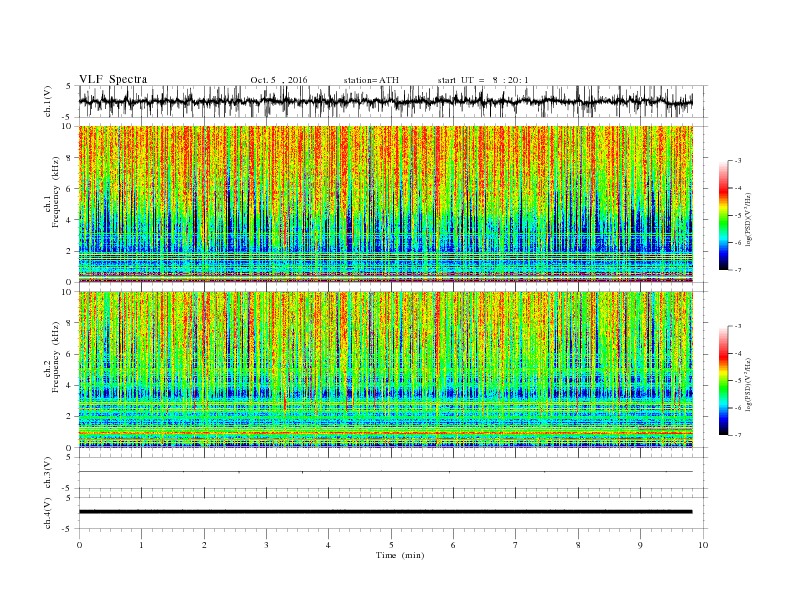This screenshot has height=612, width=792.
Task: Click the time axis tick label '9'
Action: point(640,545)
